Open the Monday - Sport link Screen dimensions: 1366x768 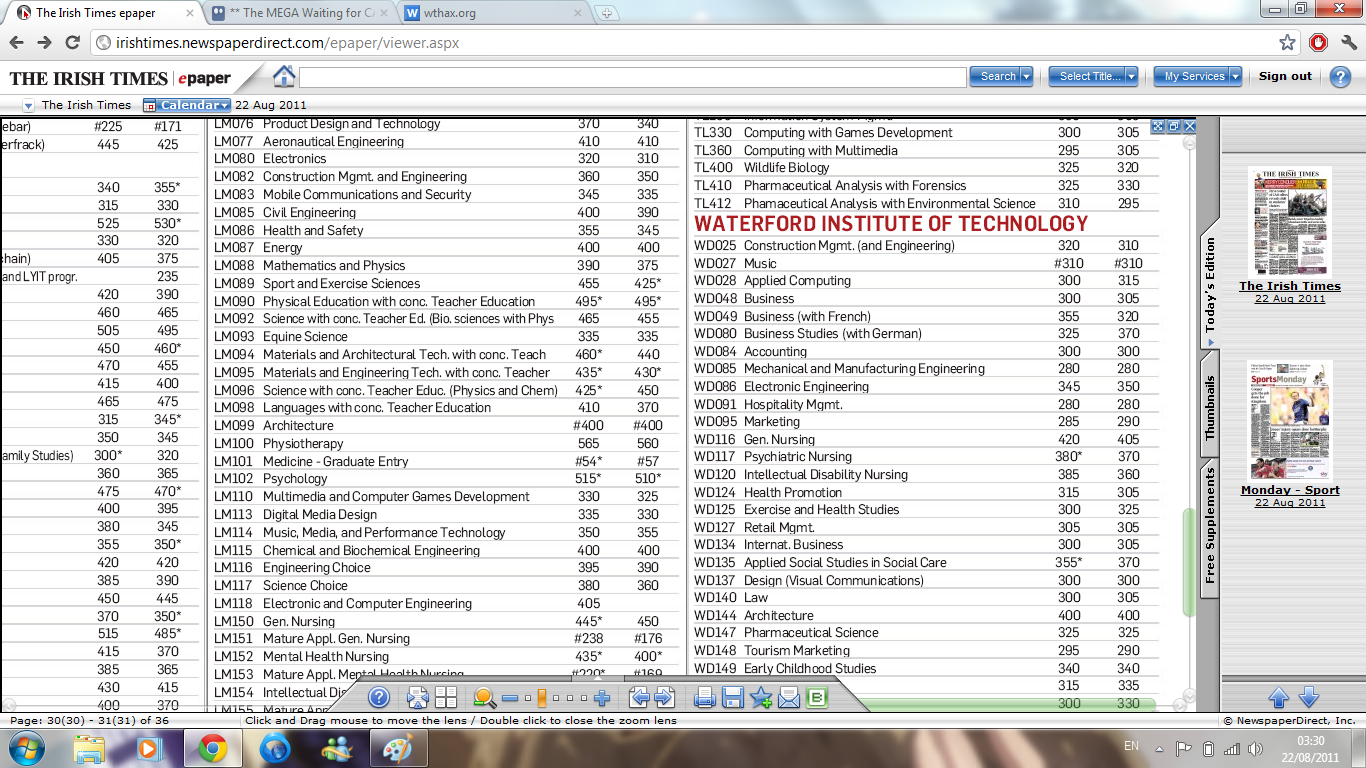pos(1290,490)
